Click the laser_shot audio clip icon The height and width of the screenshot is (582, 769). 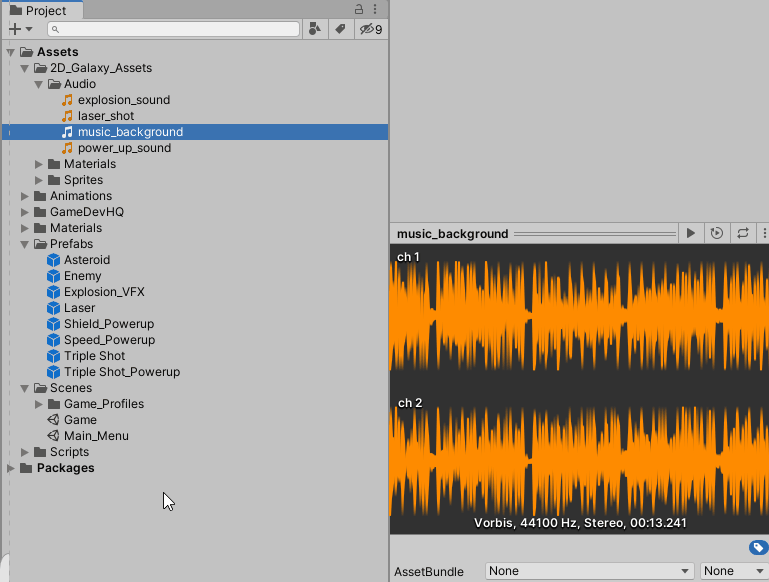click(x=67, y=116)
